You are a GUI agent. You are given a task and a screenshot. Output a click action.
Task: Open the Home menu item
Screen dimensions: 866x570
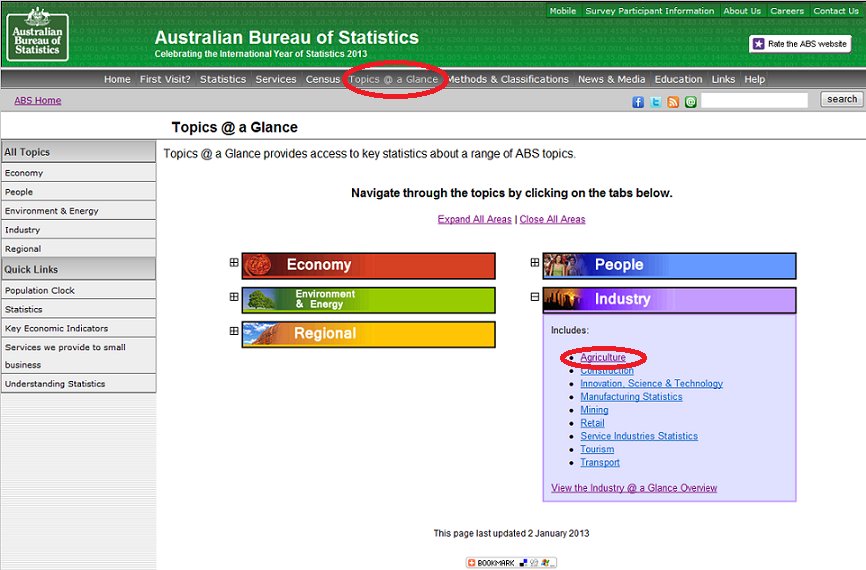[117, 79]
